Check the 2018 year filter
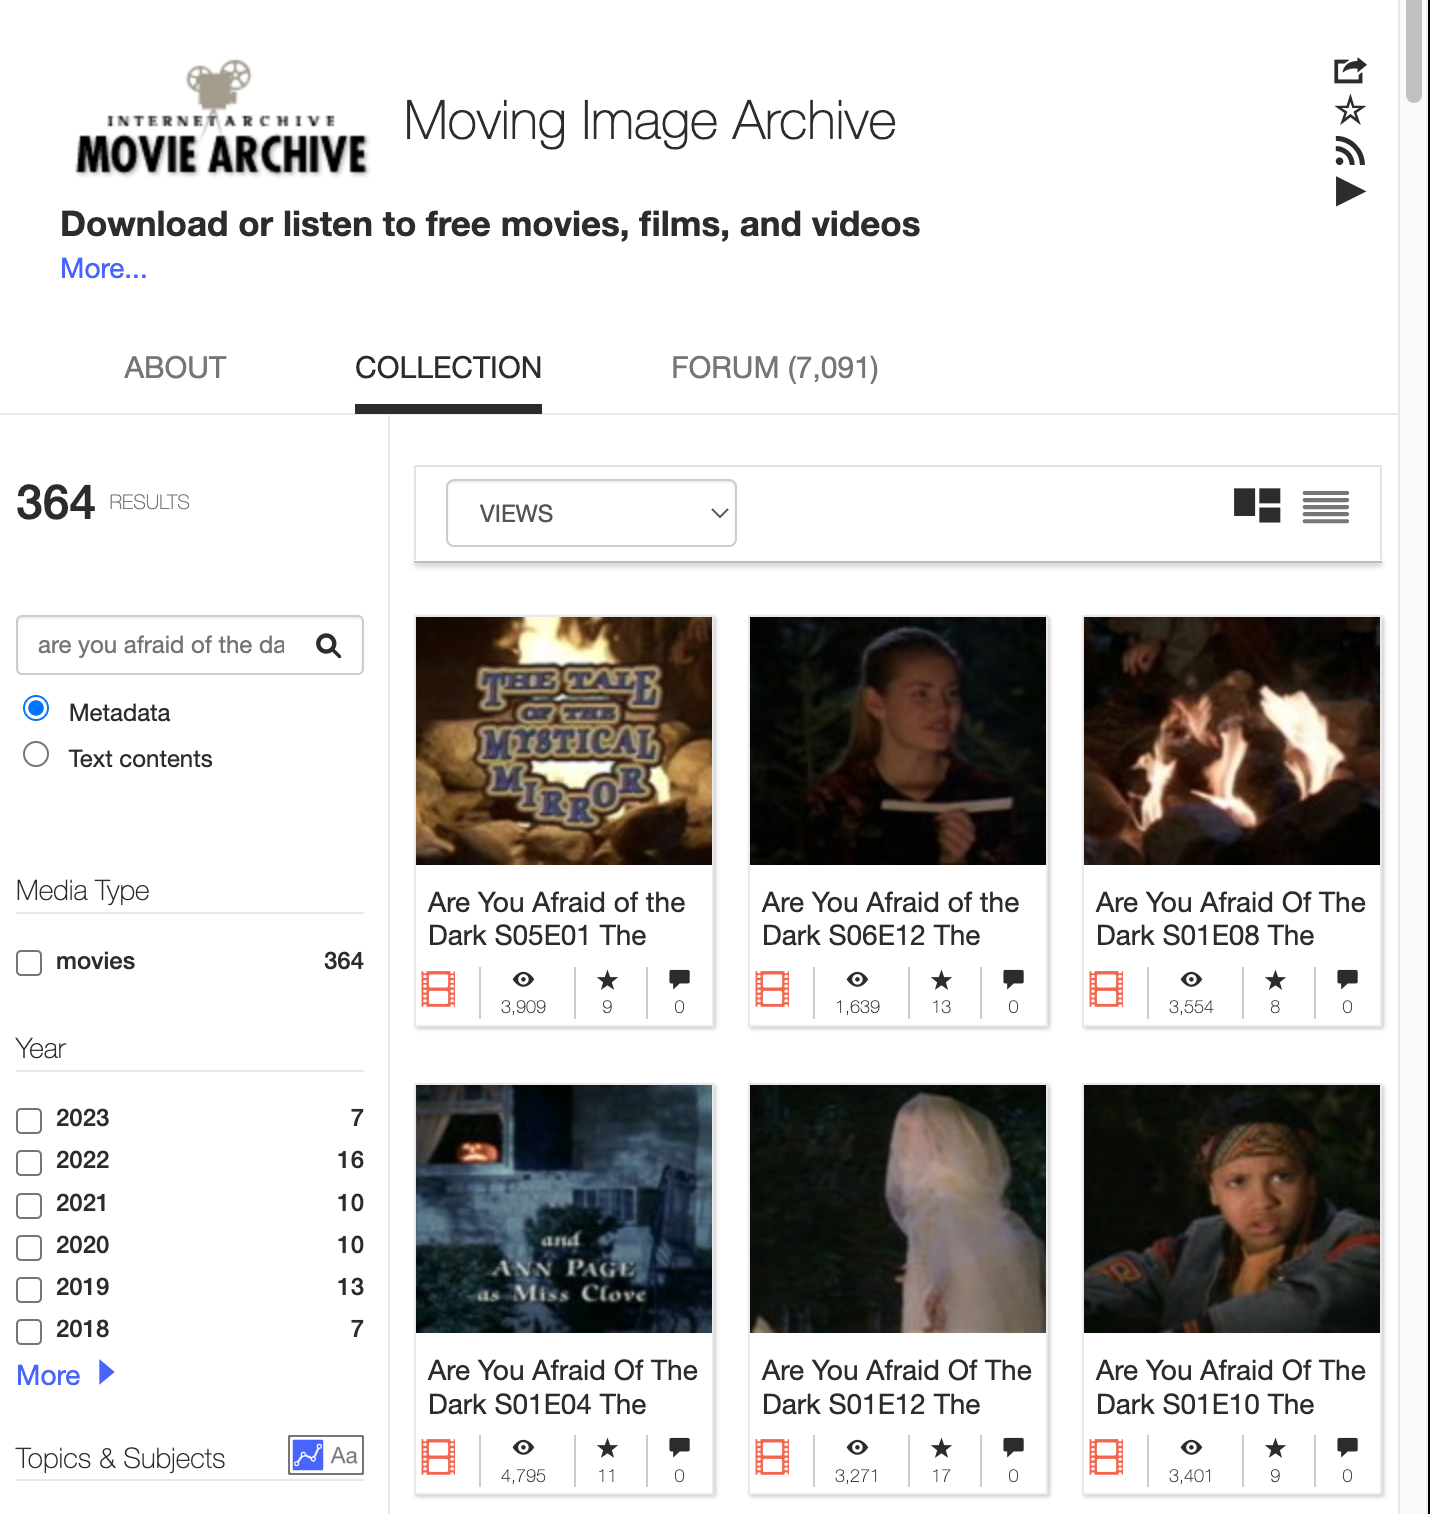This screenshot has height=1514, width=1430. point(29,1331)
